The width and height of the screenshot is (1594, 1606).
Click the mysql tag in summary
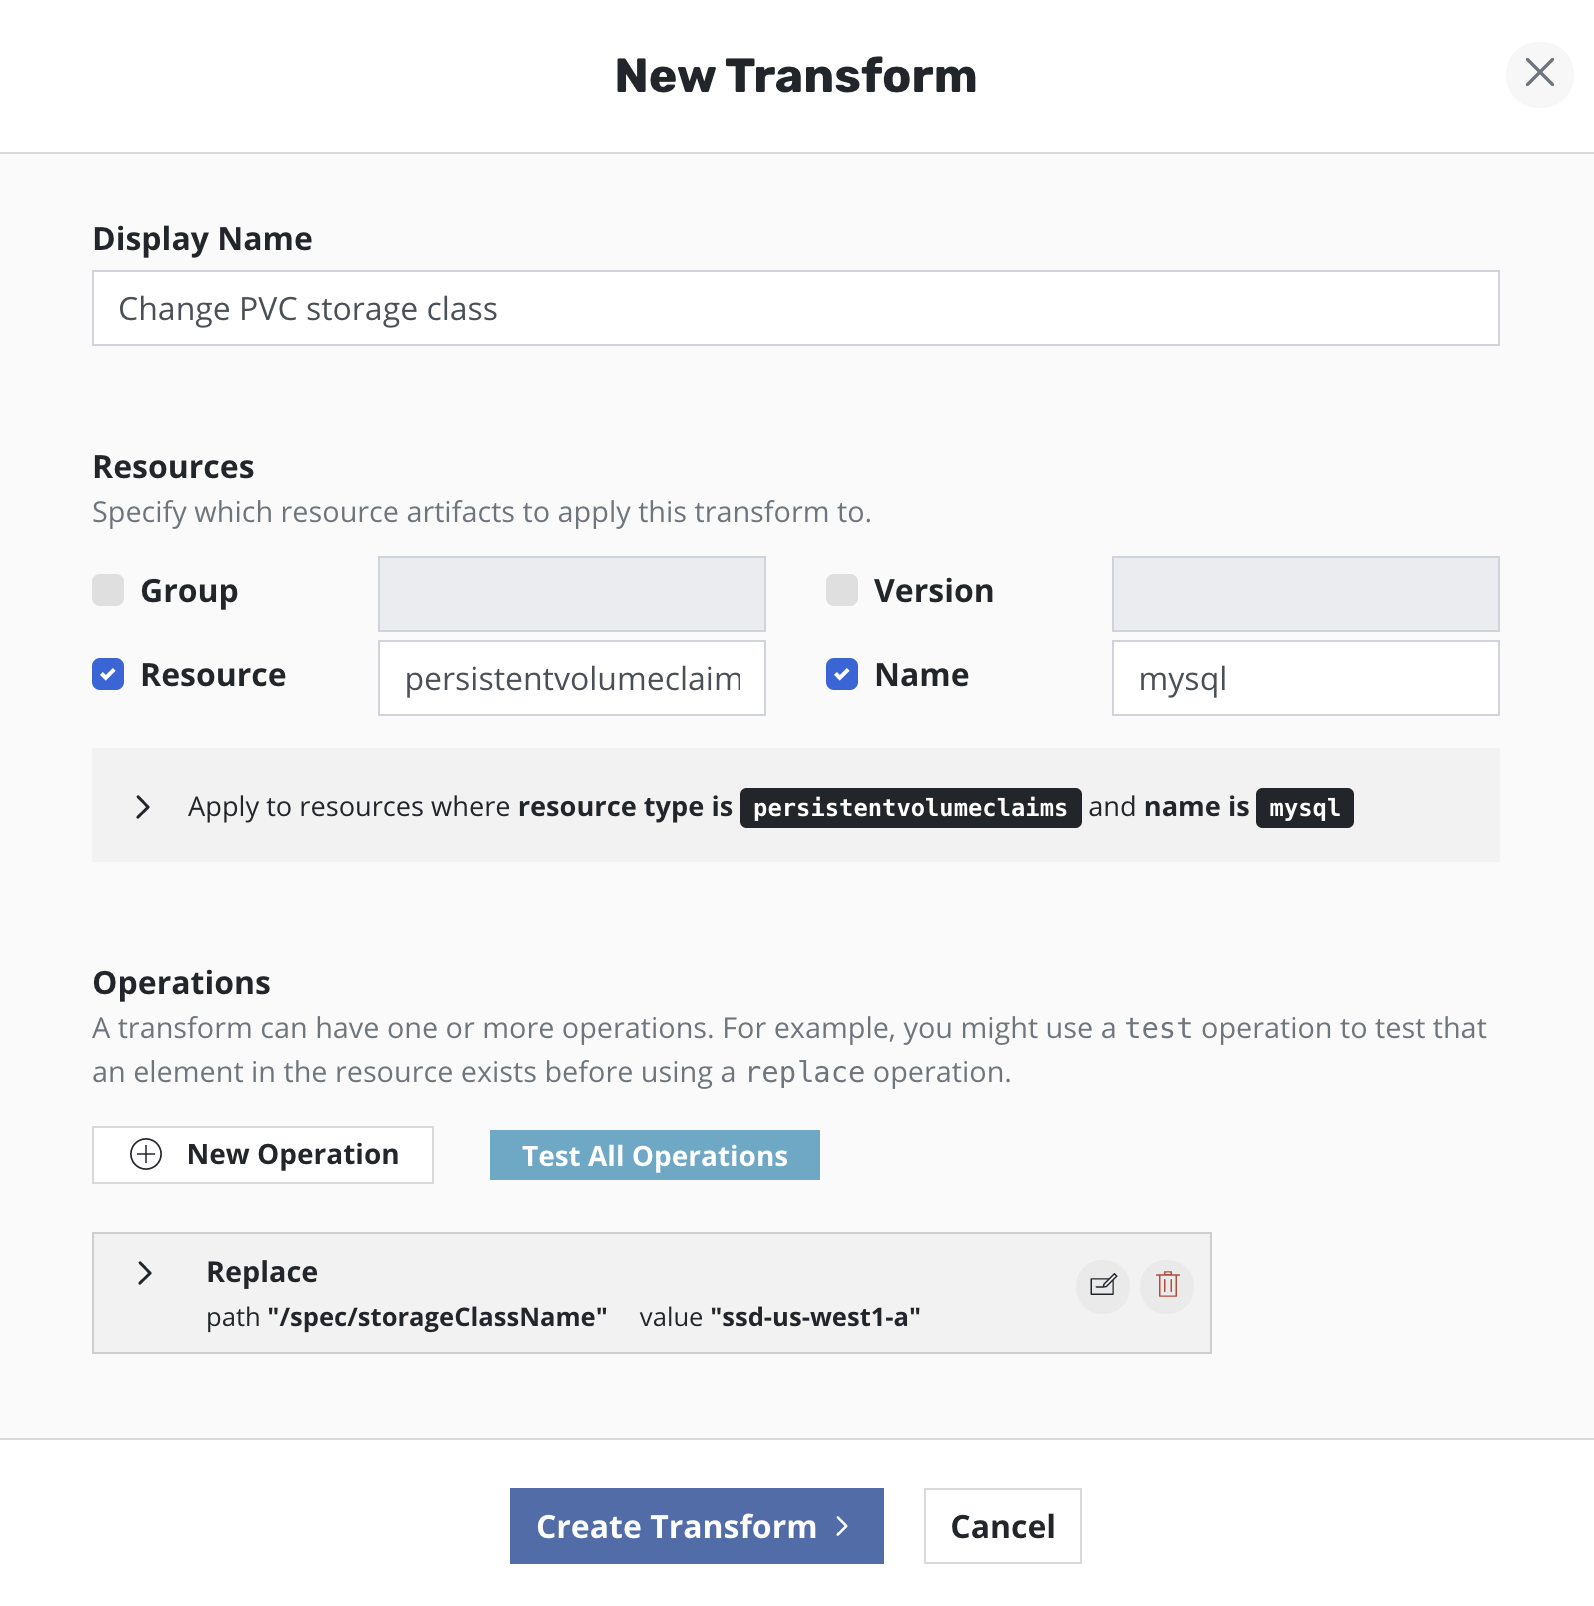(x=1304, y=808)
